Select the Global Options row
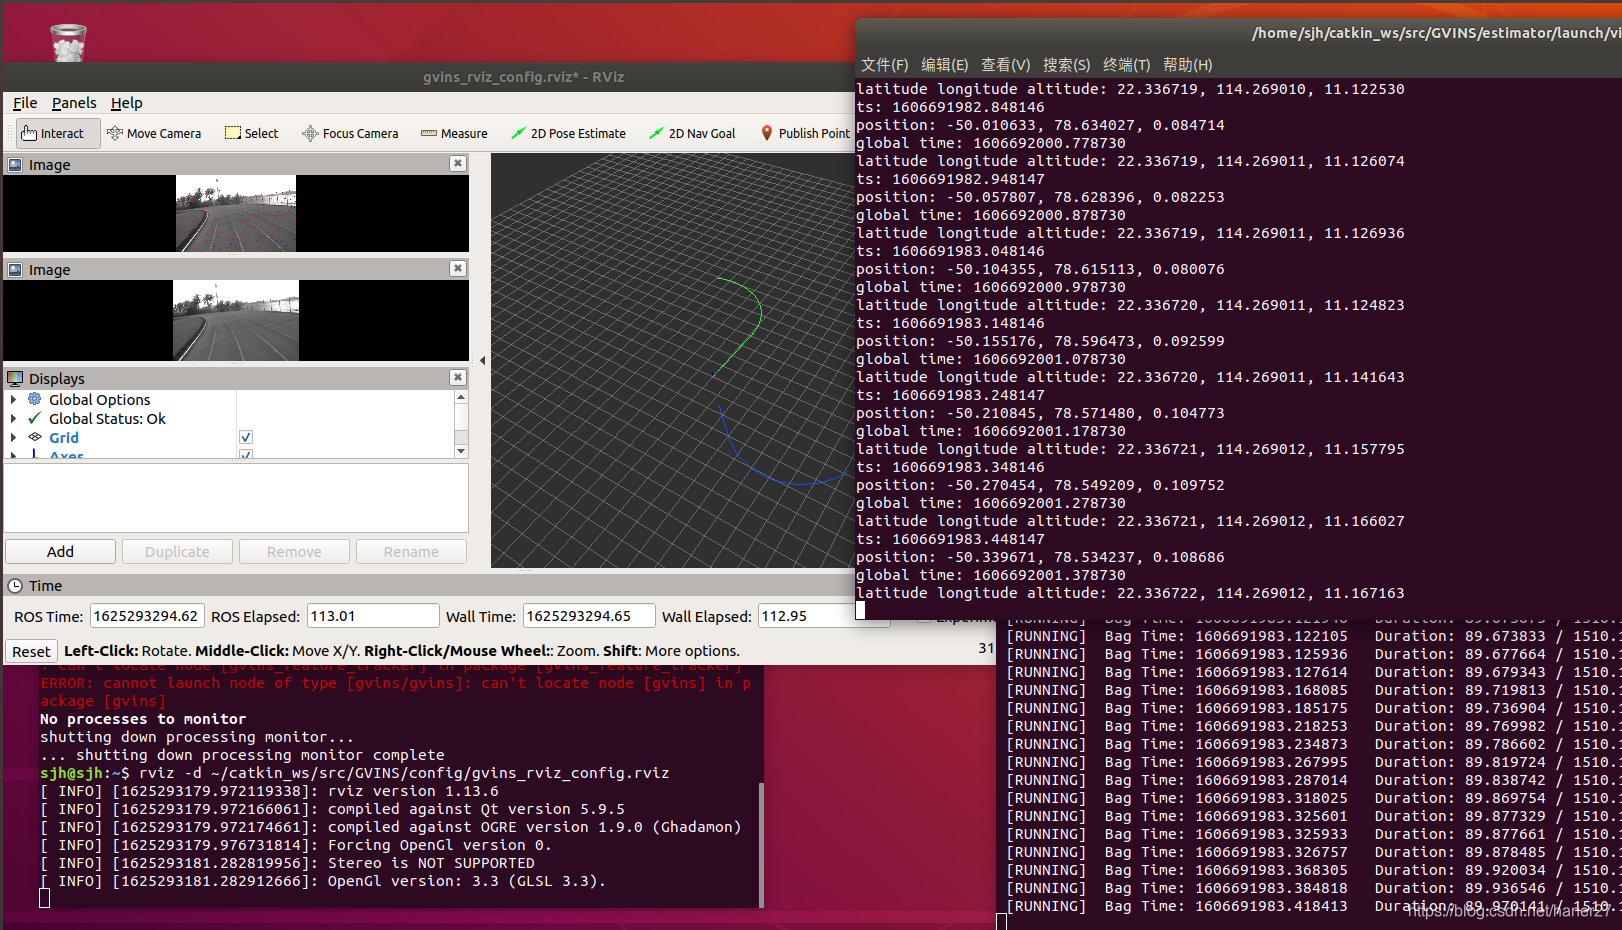Screen dimensions: 1622x930 (229, 400)
